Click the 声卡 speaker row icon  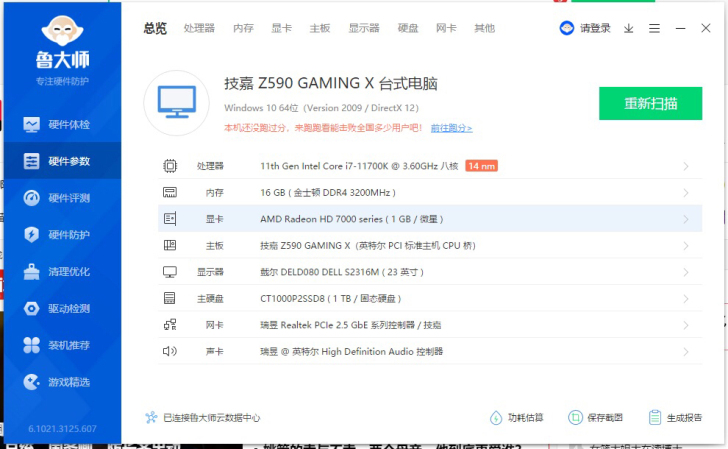pyautogui.click(x=170, y=351)
